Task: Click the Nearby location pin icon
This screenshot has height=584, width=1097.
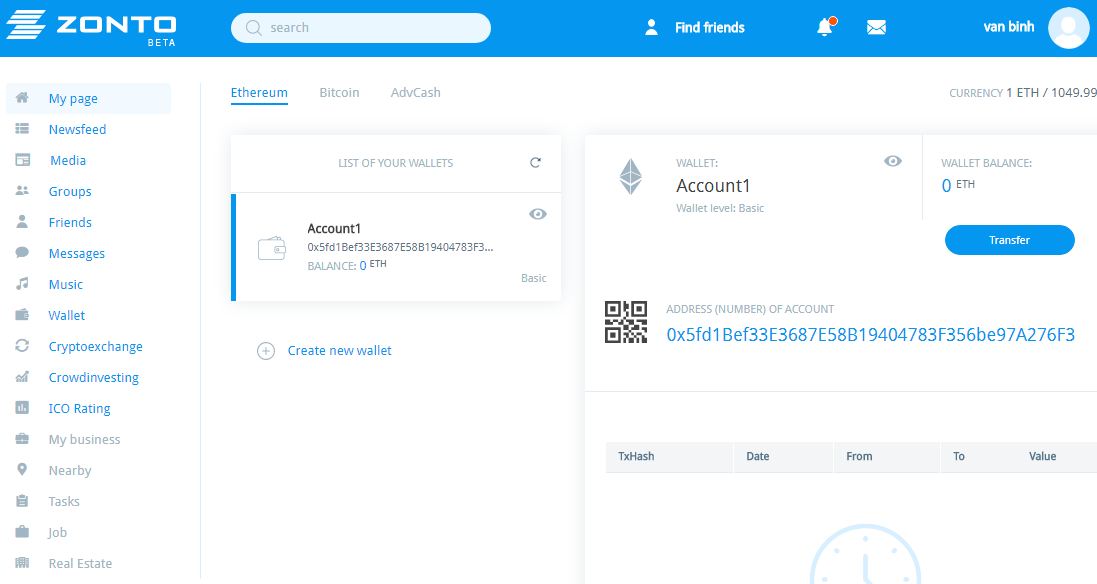Action: (x=22, y=469)
